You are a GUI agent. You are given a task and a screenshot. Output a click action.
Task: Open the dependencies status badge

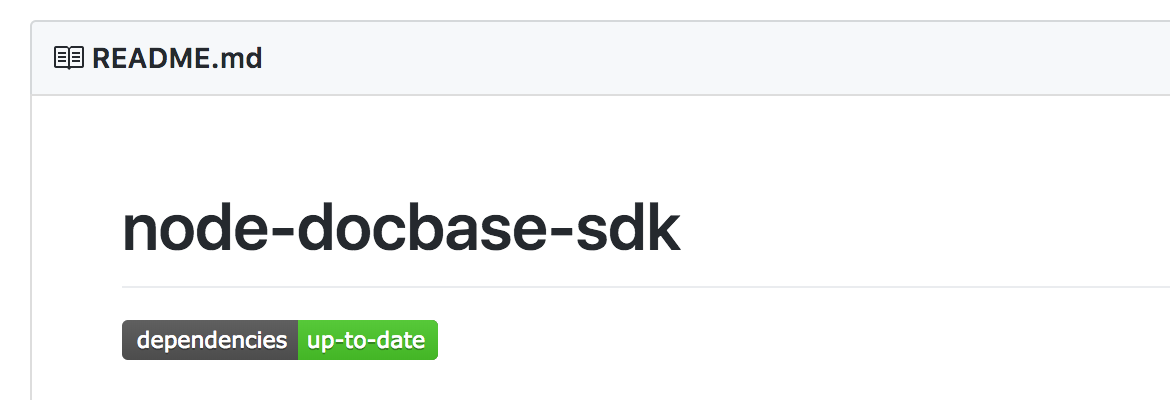280,340
